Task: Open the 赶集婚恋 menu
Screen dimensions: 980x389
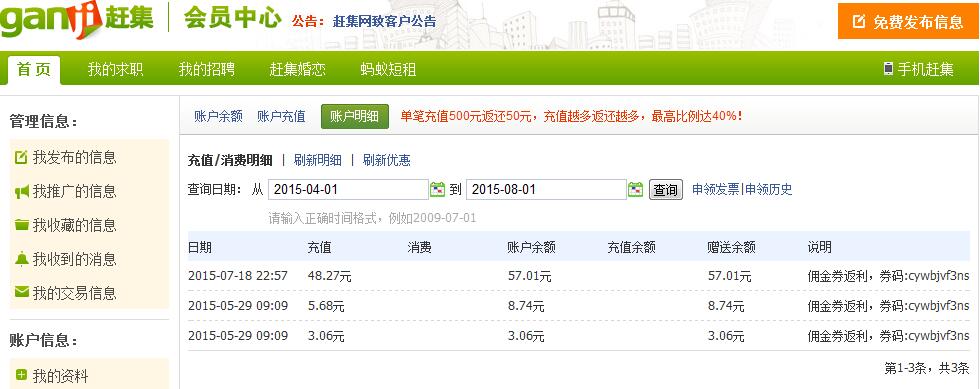Action: point(298,69)
